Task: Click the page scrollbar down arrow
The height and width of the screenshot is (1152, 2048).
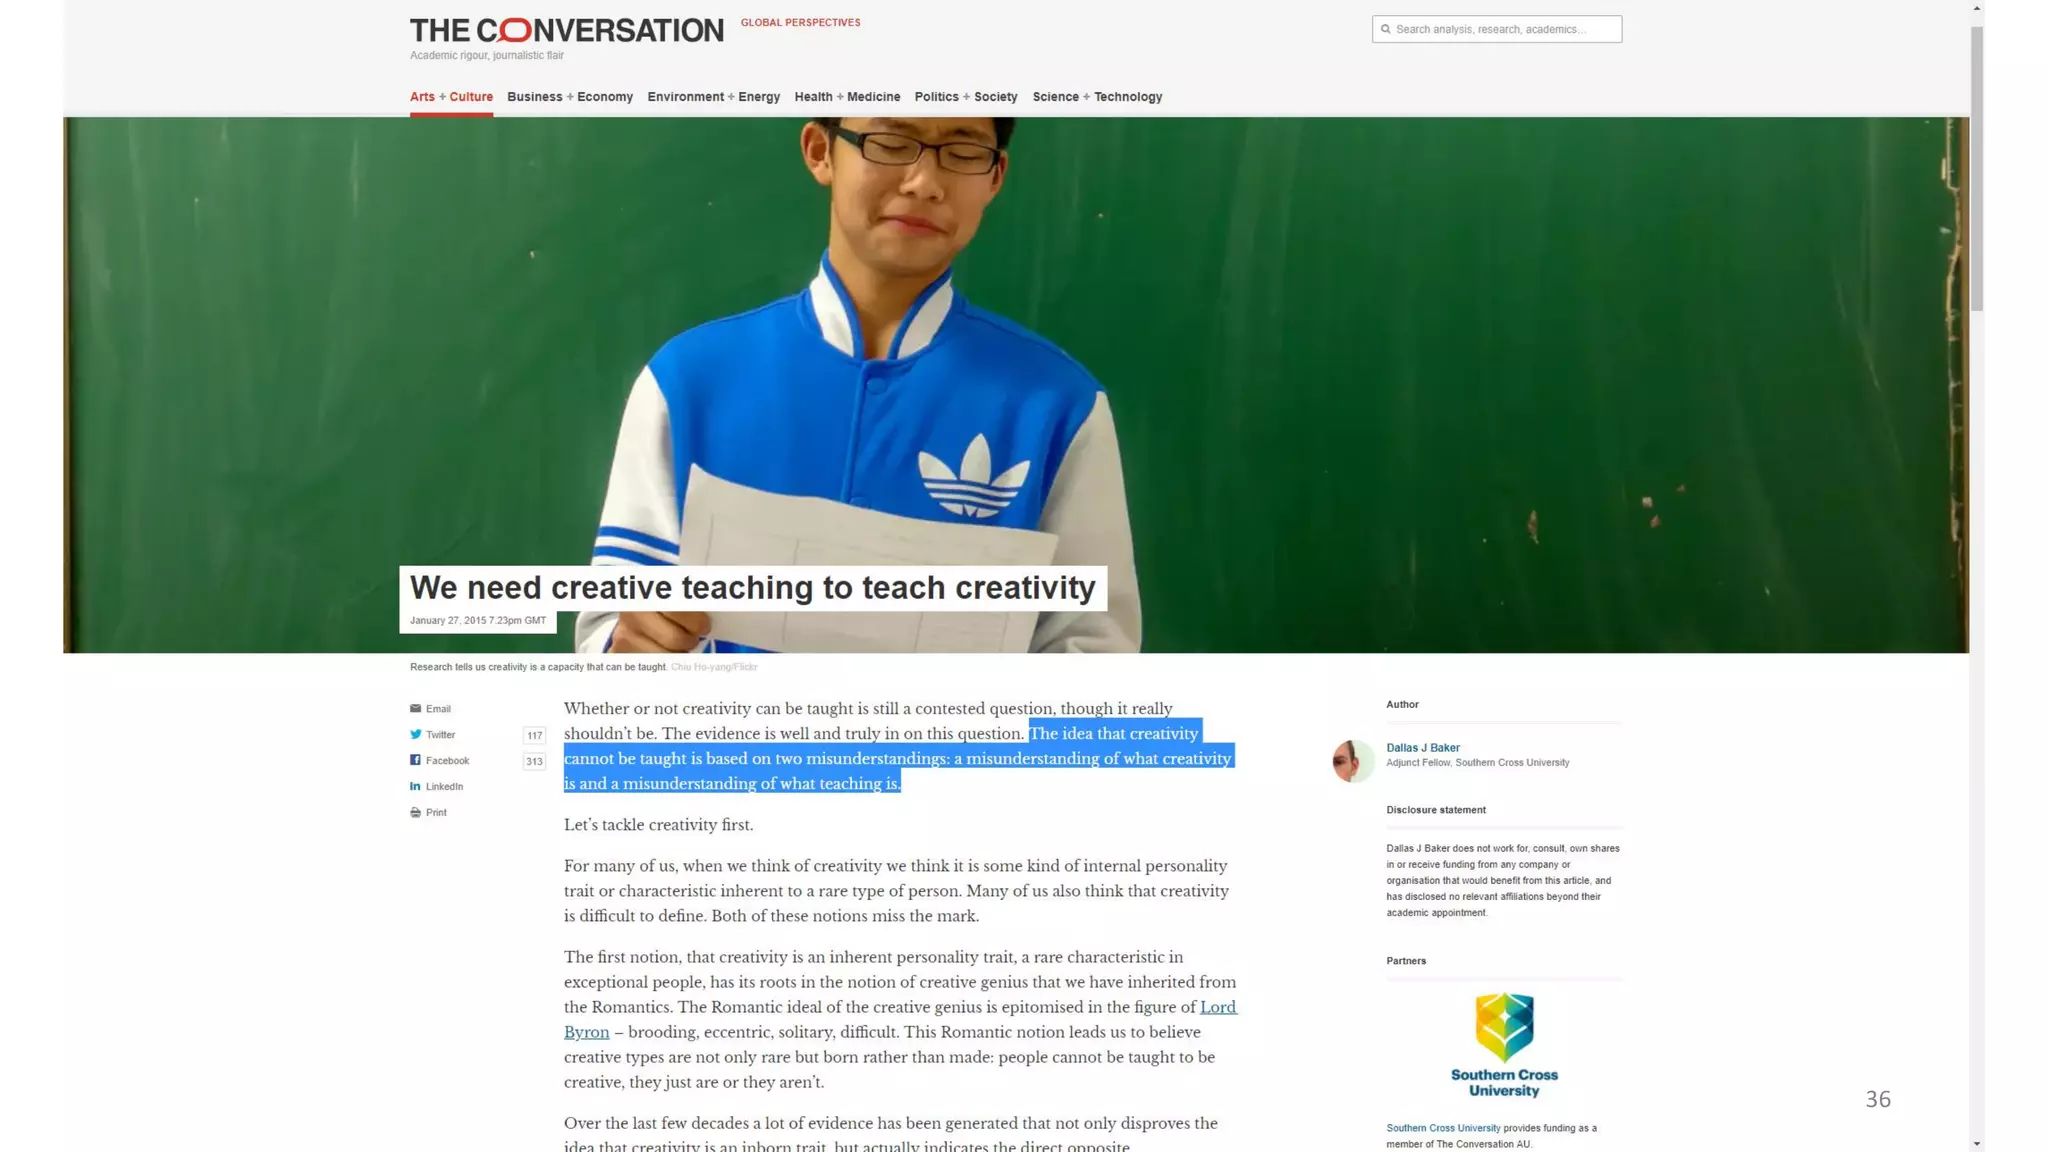Action: (1976, 1143)
